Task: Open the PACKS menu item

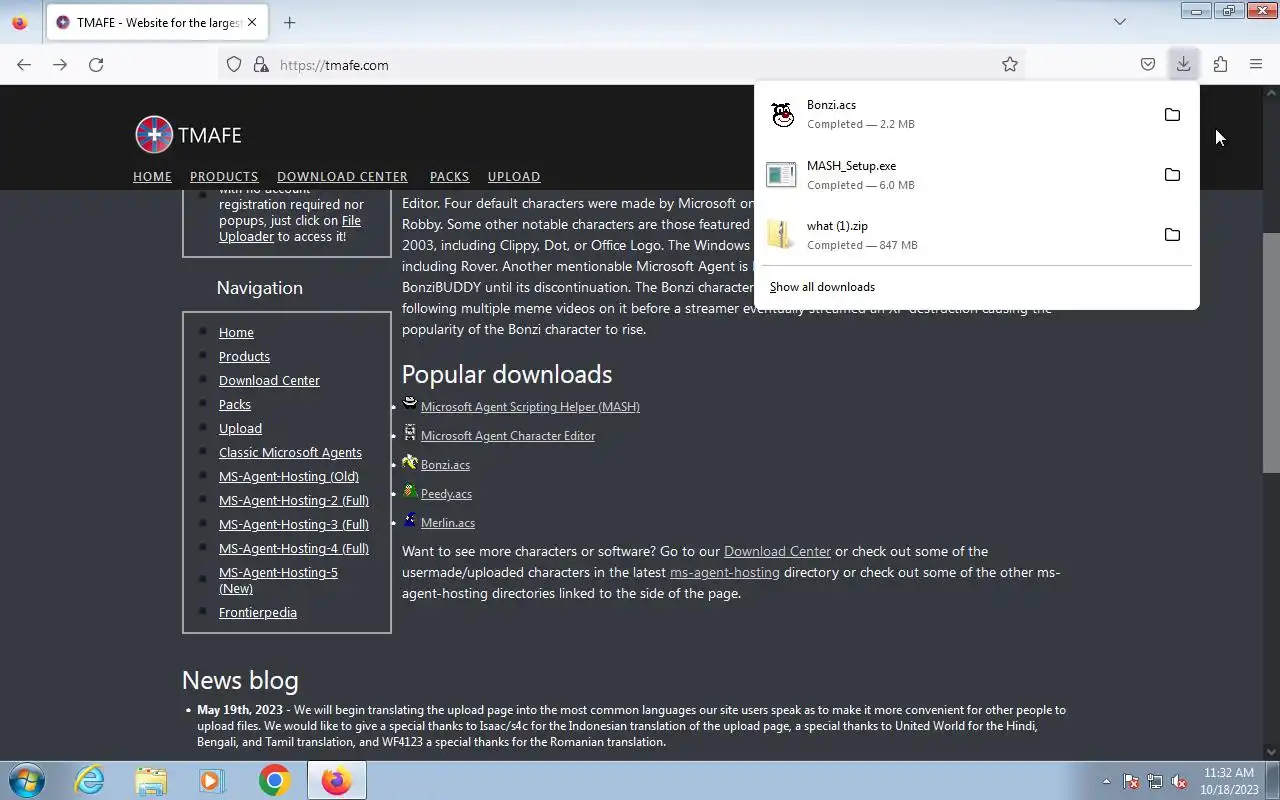Action: tap(449, 177)
